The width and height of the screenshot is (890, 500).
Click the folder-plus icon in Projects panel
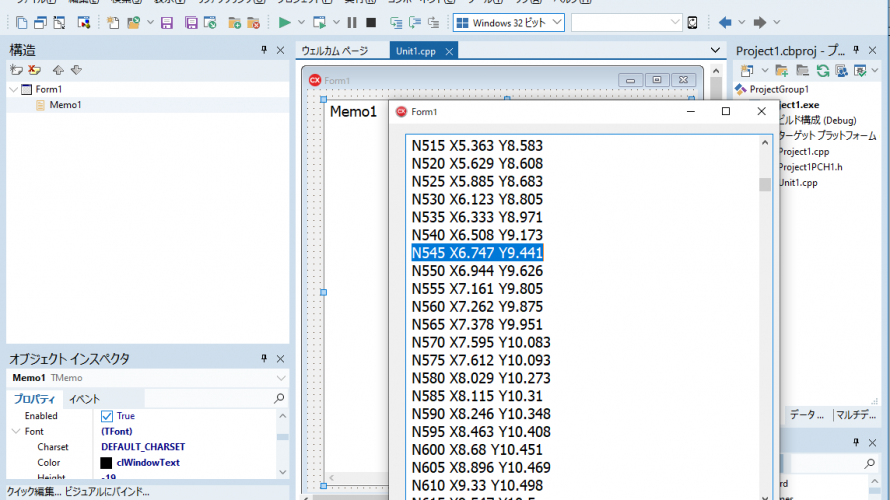tap(782, 71)
